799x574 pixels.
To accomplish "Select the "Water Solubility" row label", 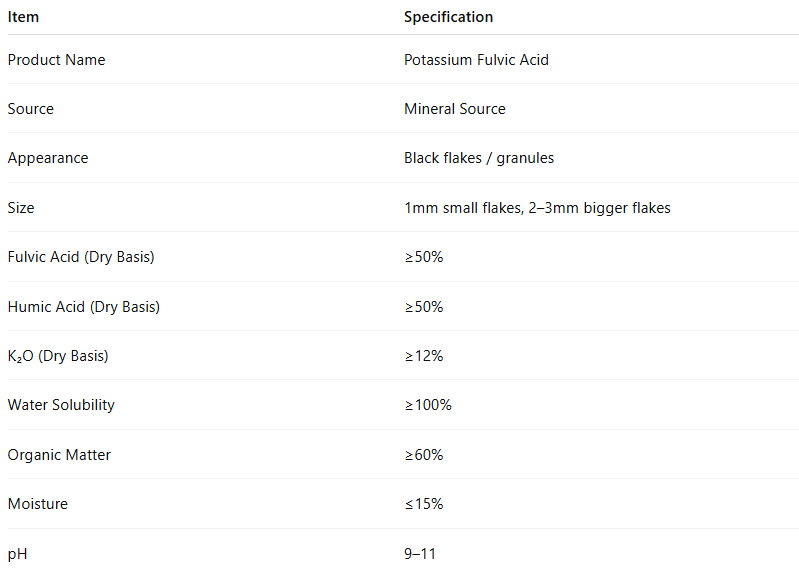I will [61, 405].
